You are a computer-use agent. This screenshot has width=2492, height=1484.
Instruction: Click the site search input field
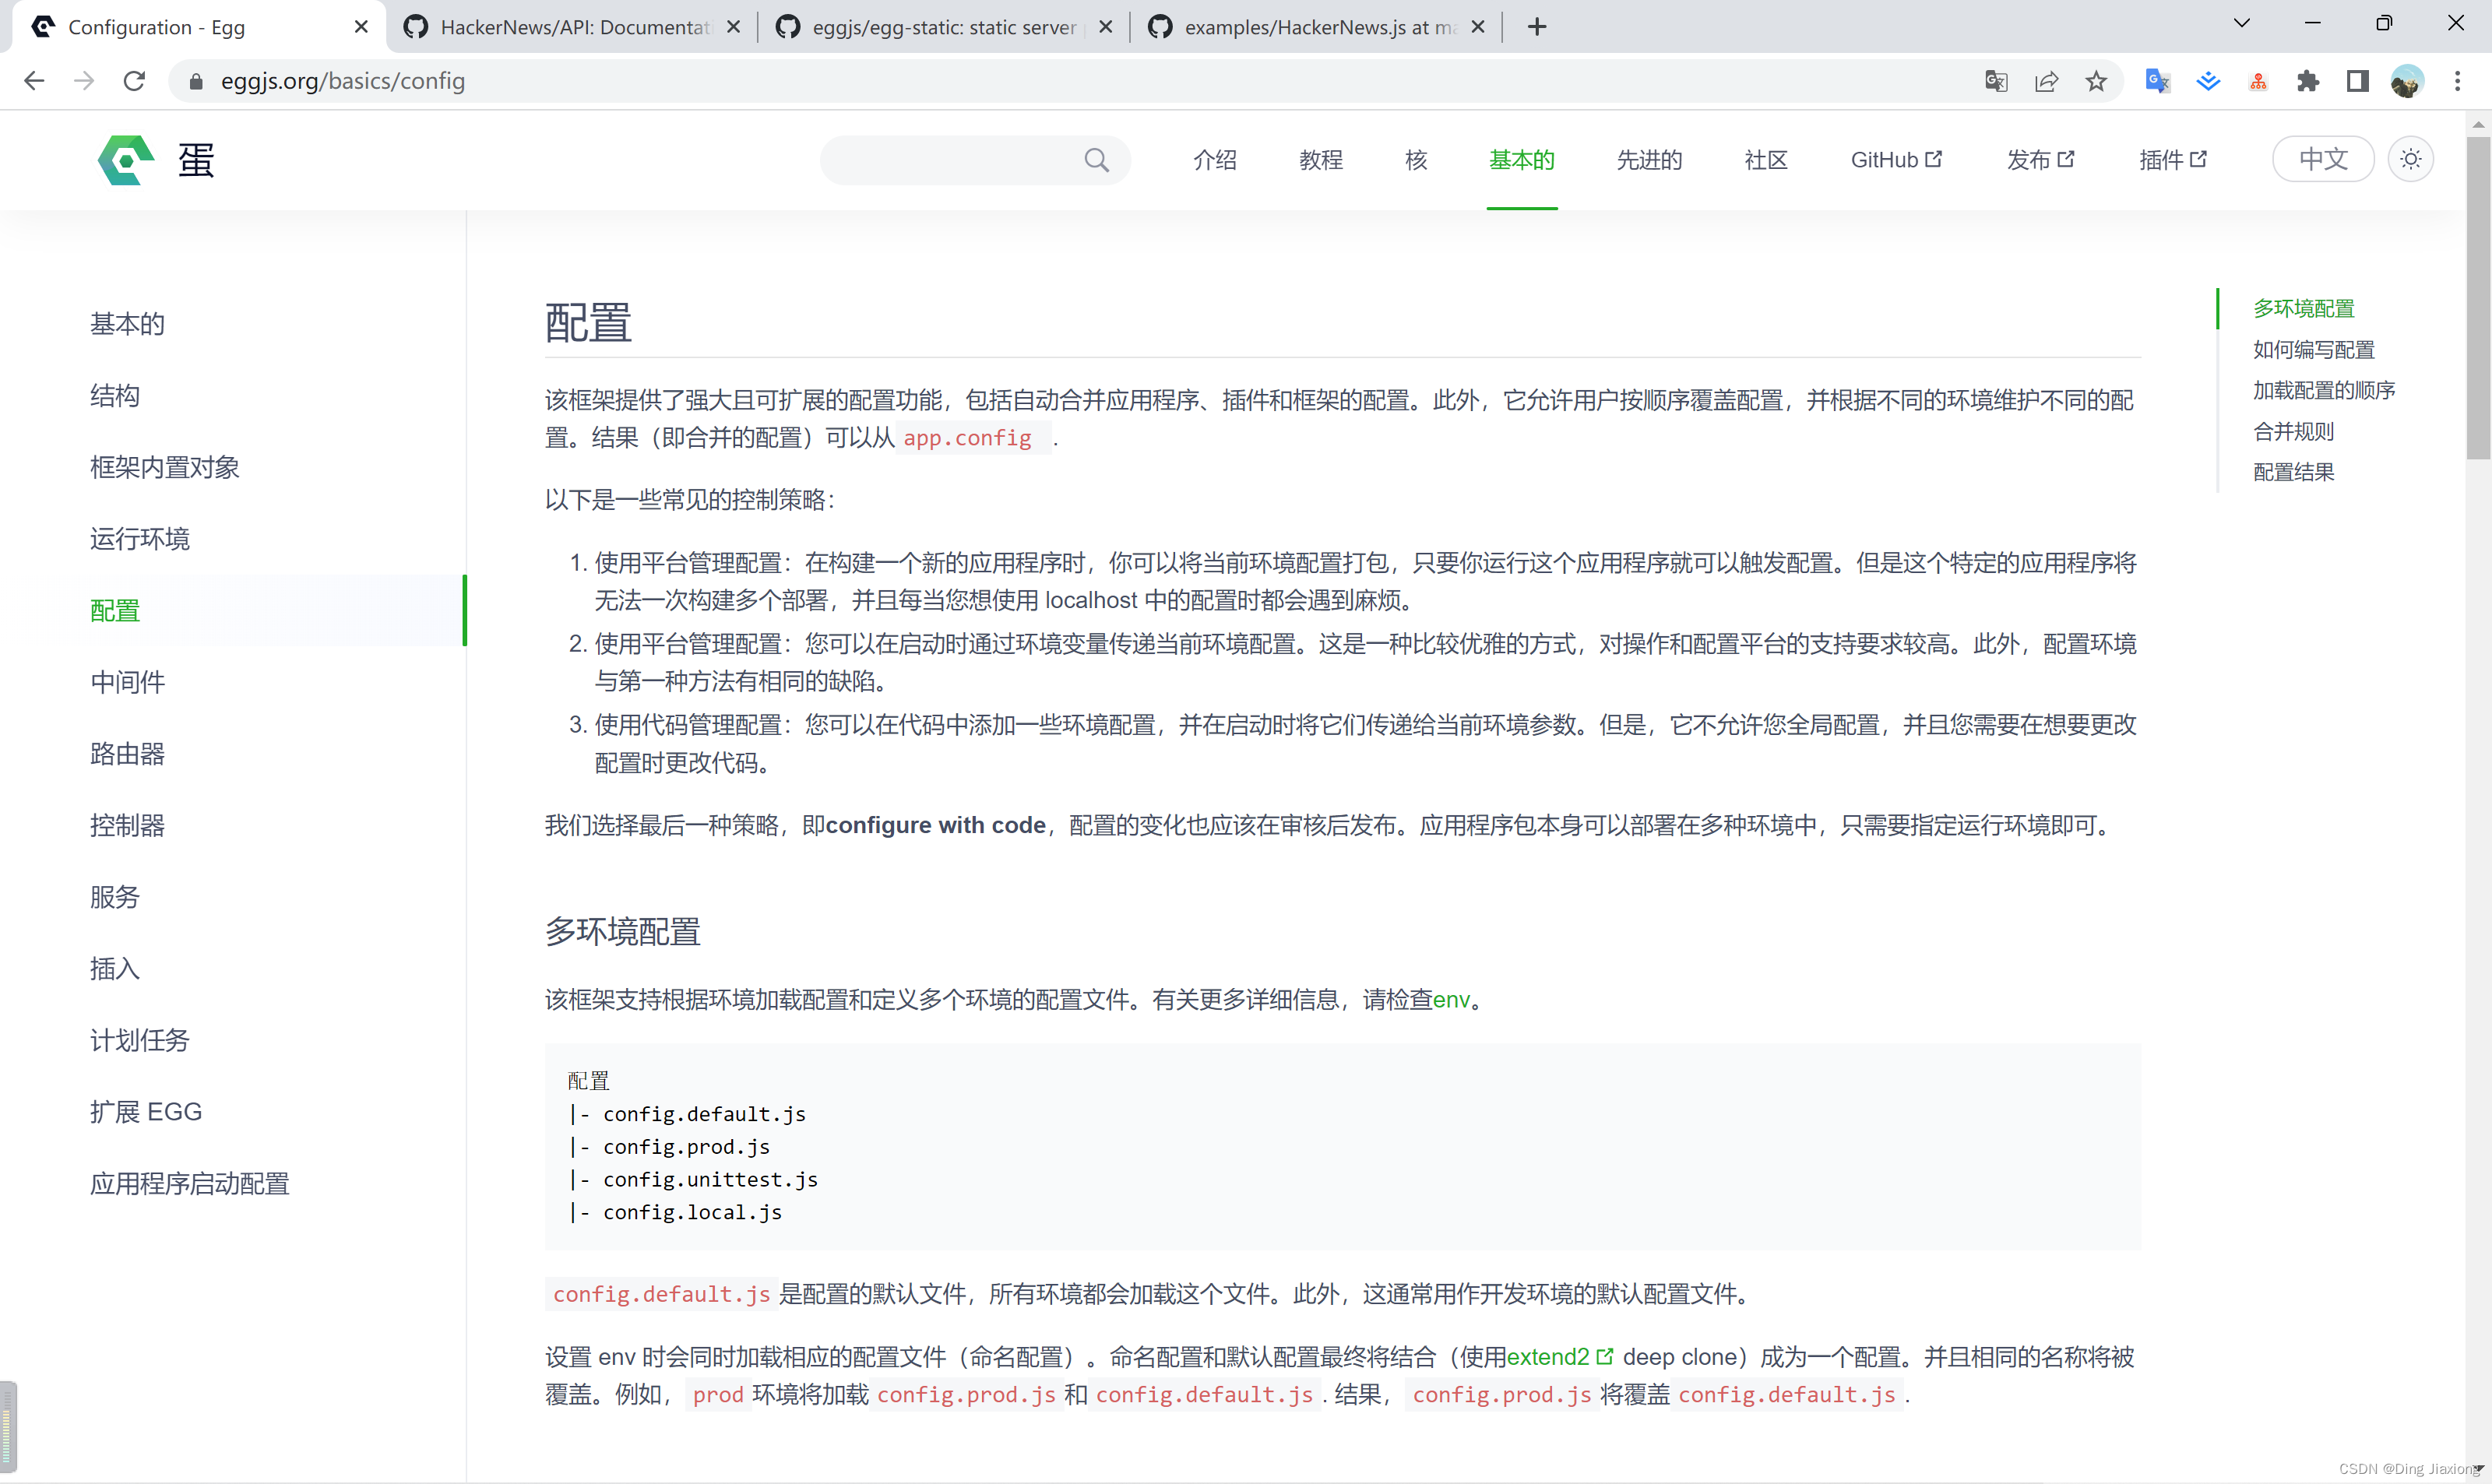tap(975, 160)
